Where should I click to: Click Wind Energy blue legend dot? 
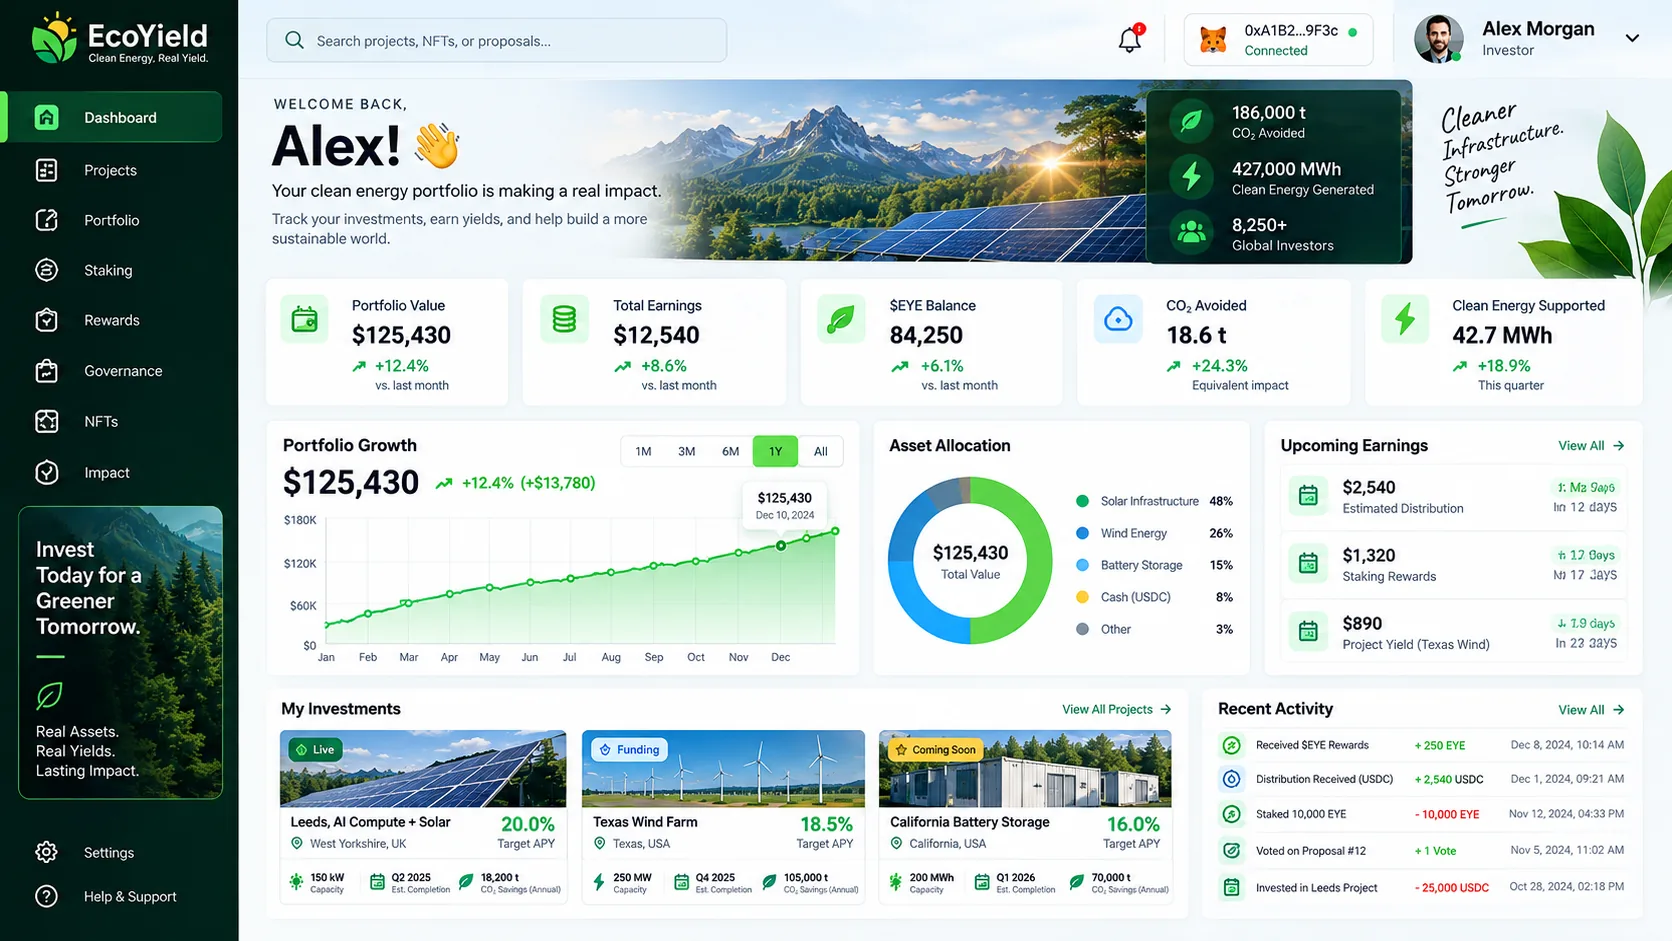1082,533
